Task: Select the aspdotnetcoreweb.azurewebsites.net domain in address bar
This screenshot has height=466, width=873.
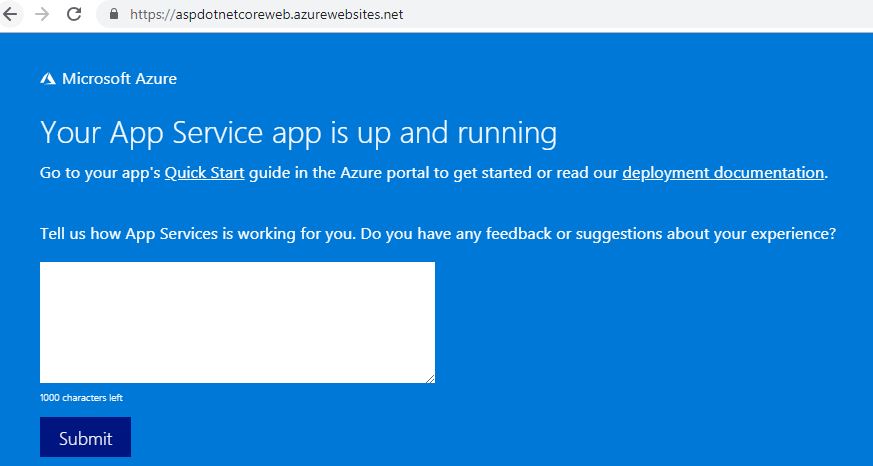Action: coord(289,14)
